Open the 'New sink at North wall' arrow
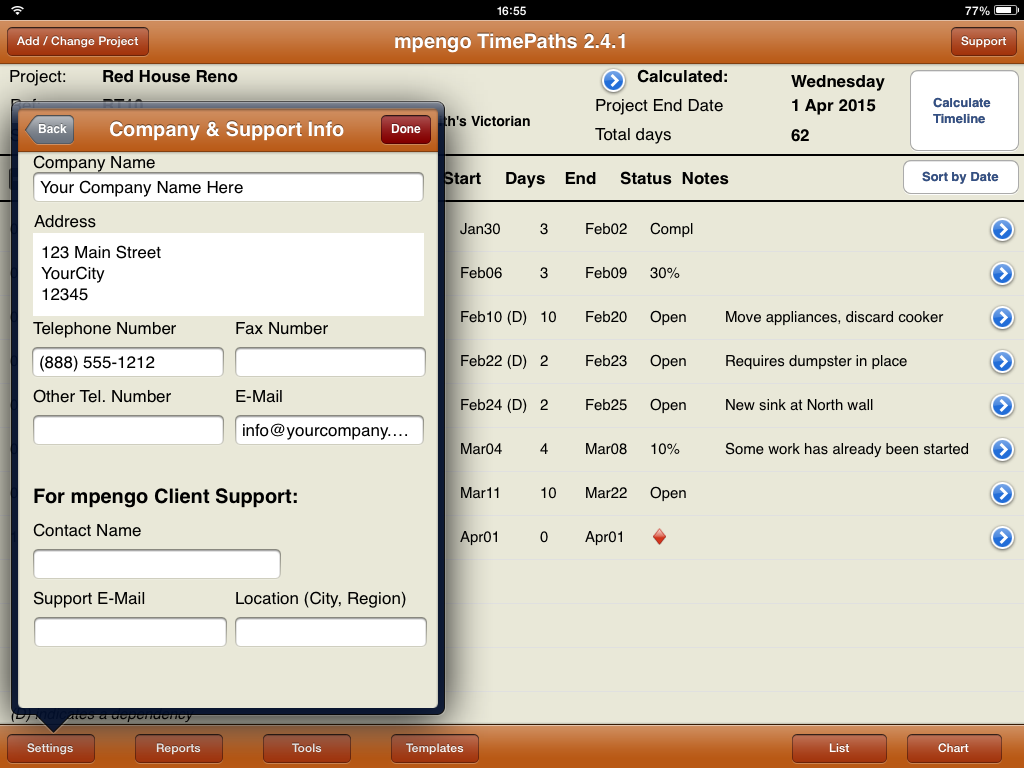The height and width of the screenshot is (768, 1024). click(1002, 406)
